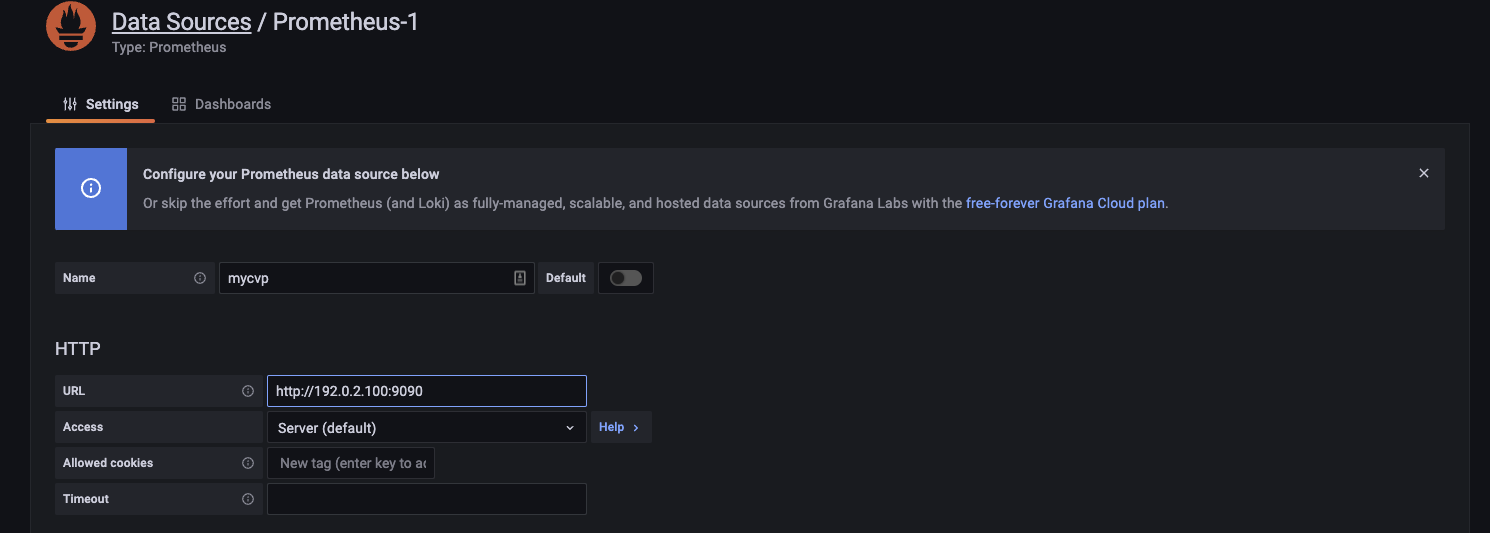Screen dimensions: 1490x533
Task: Open the Data Sources breadcrumb link
Action: [x=181, y=22]
